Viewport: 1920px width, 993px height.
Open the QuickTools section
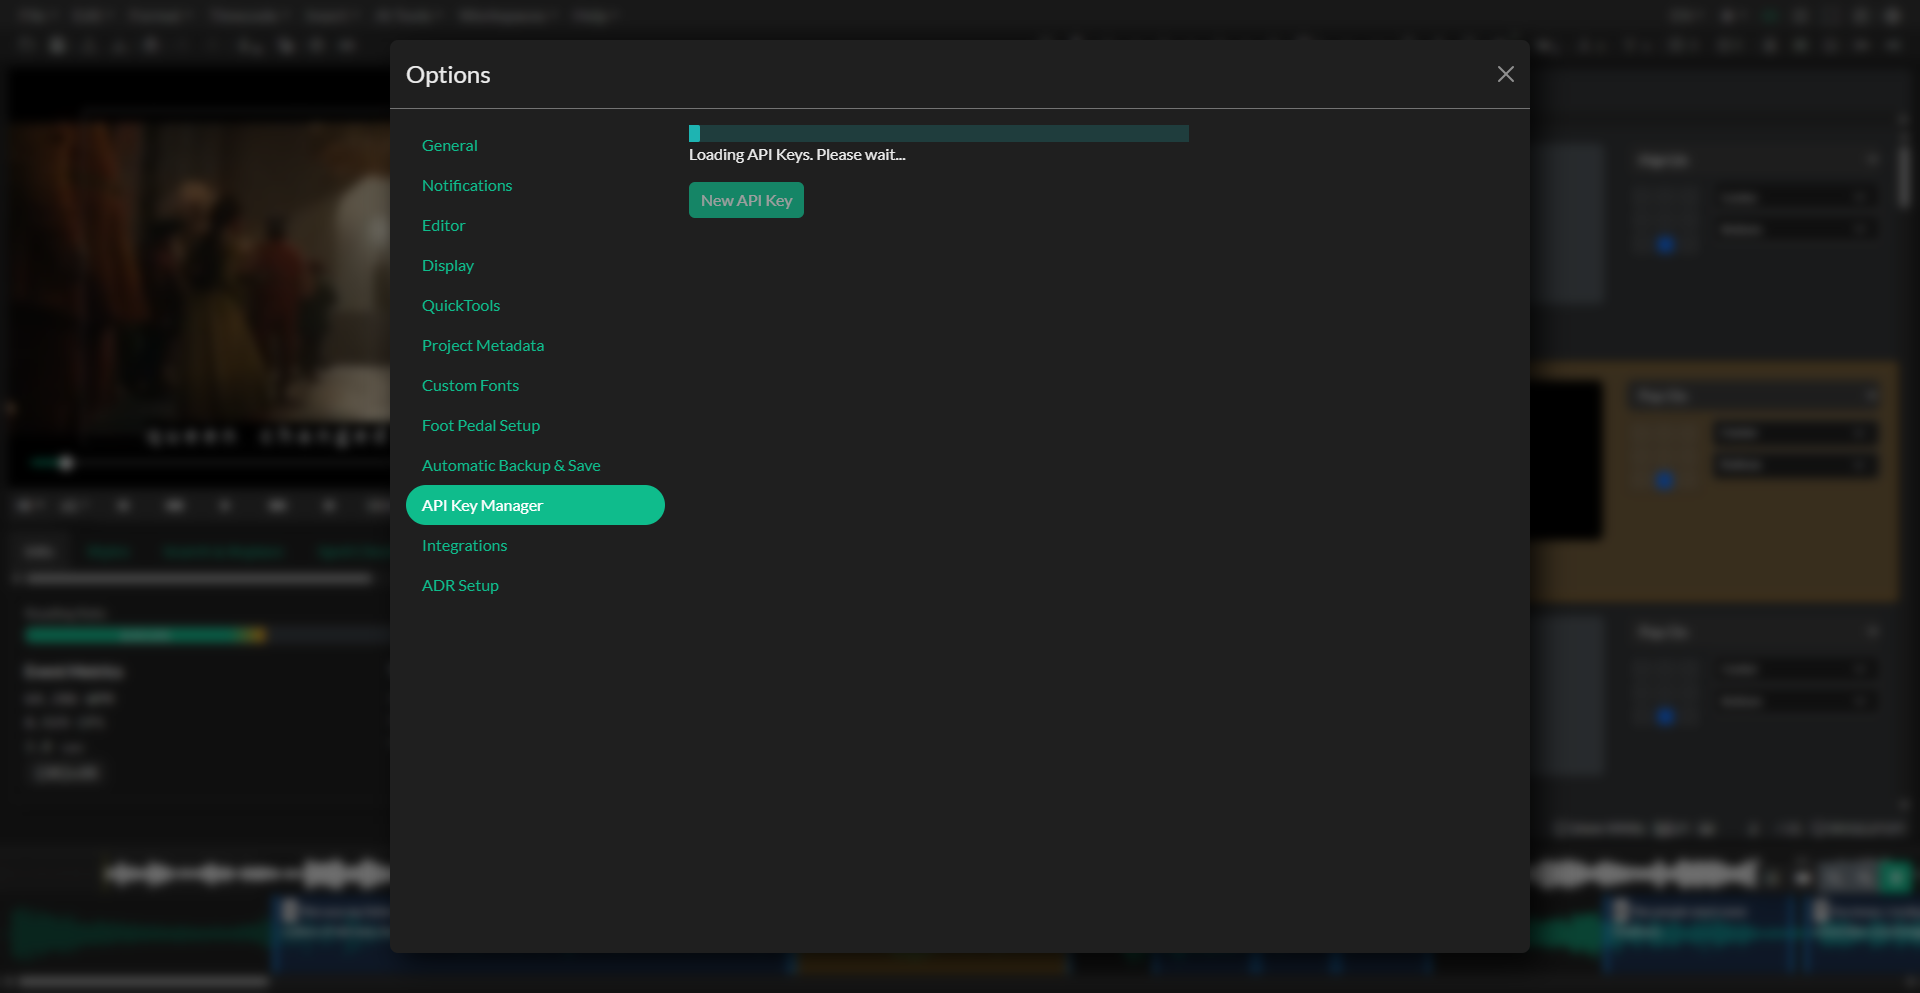coord(461,305)
